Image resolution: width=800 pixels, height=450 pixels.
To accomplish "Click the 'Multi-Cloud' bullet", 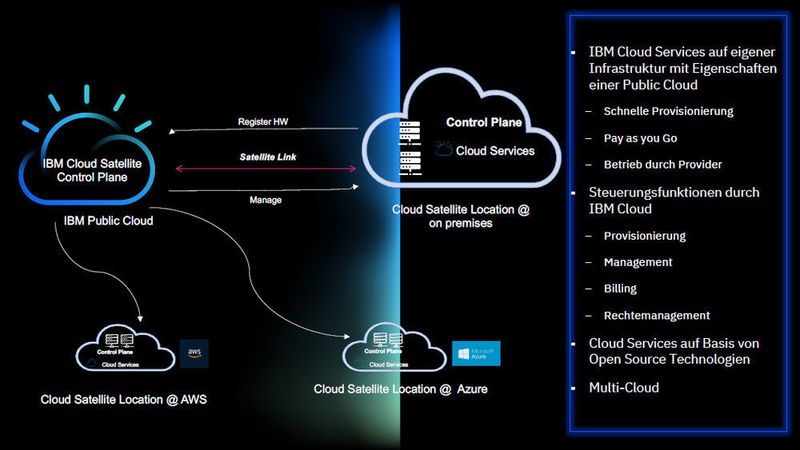I will point(623,388).
